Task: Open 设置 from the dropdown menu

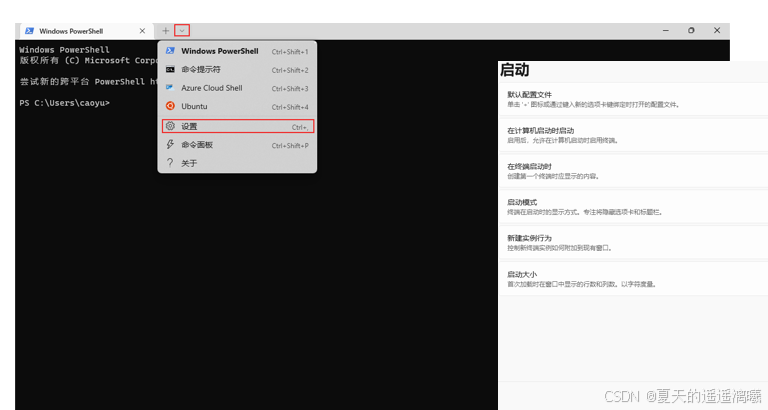Action: 238,126
